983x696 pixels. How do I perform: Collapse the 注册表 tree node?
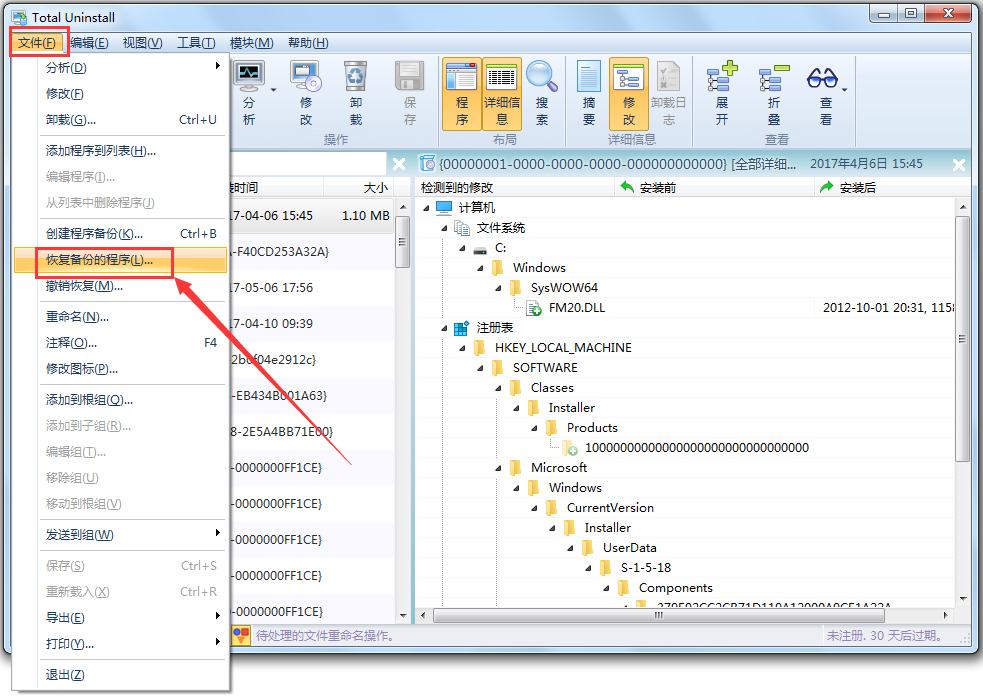pyautogui.click(x=443, y=328)
